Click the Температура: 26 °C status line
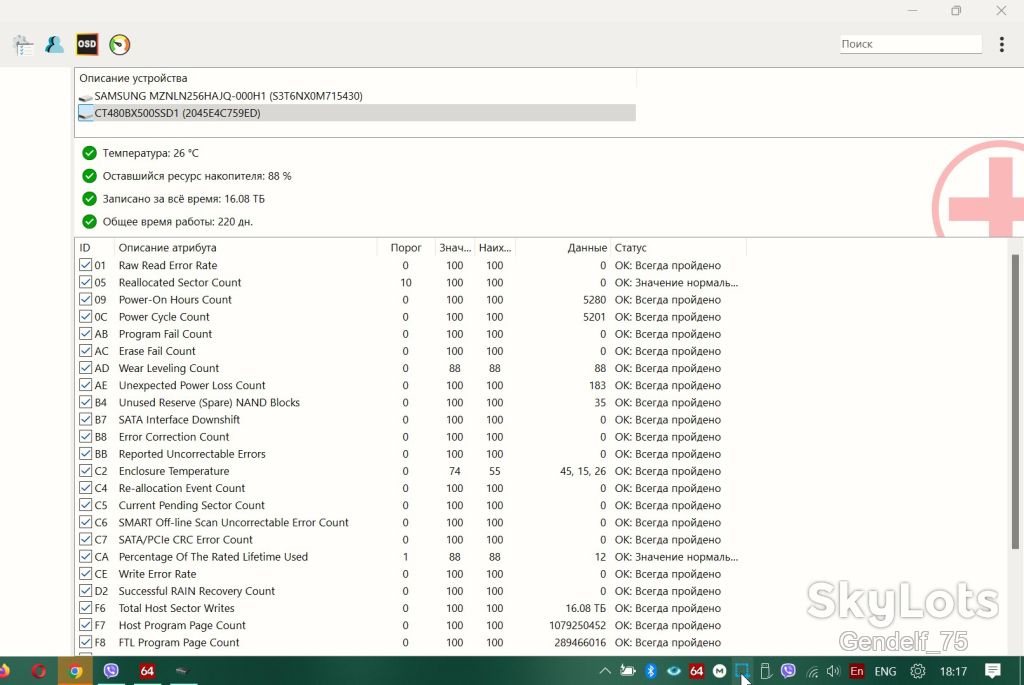 point(140,153)
